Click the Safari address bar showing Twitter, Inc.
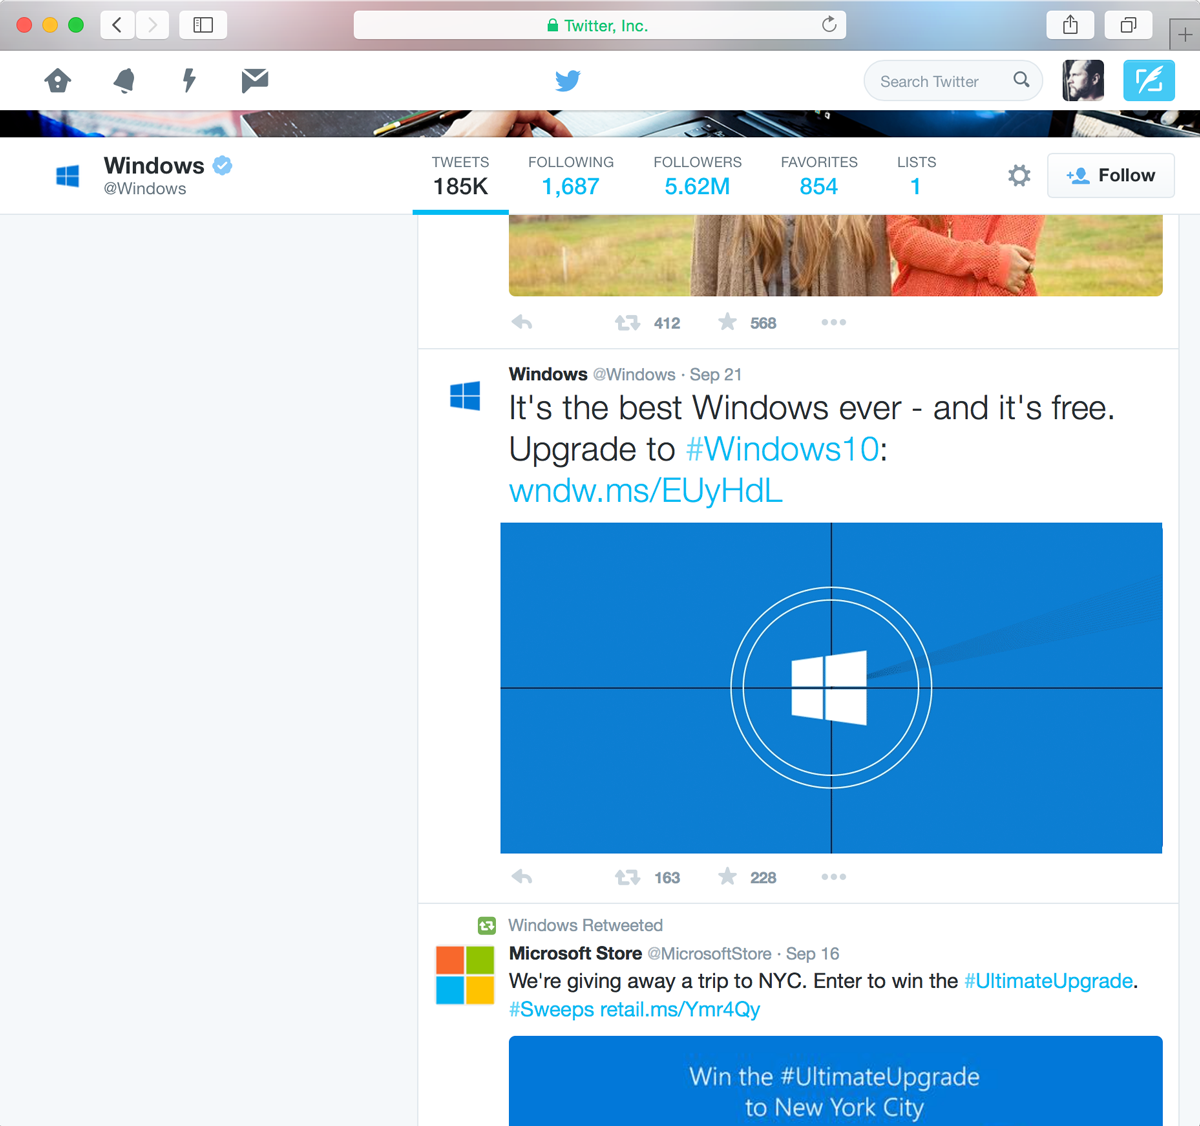The height and width of the screenshot is (1126, 1200). (x=600, y=25)
